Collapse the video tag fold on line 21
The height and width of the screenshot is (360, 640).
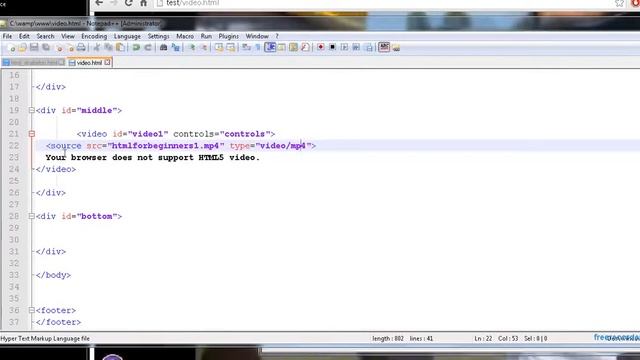pos(31,134)
